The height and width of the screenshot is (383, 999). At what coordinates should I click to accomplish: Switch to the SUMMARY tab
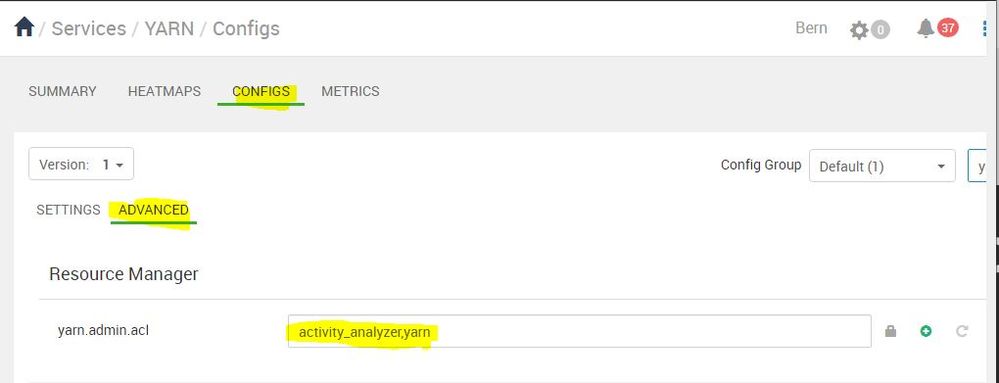(x=62, y=91)
